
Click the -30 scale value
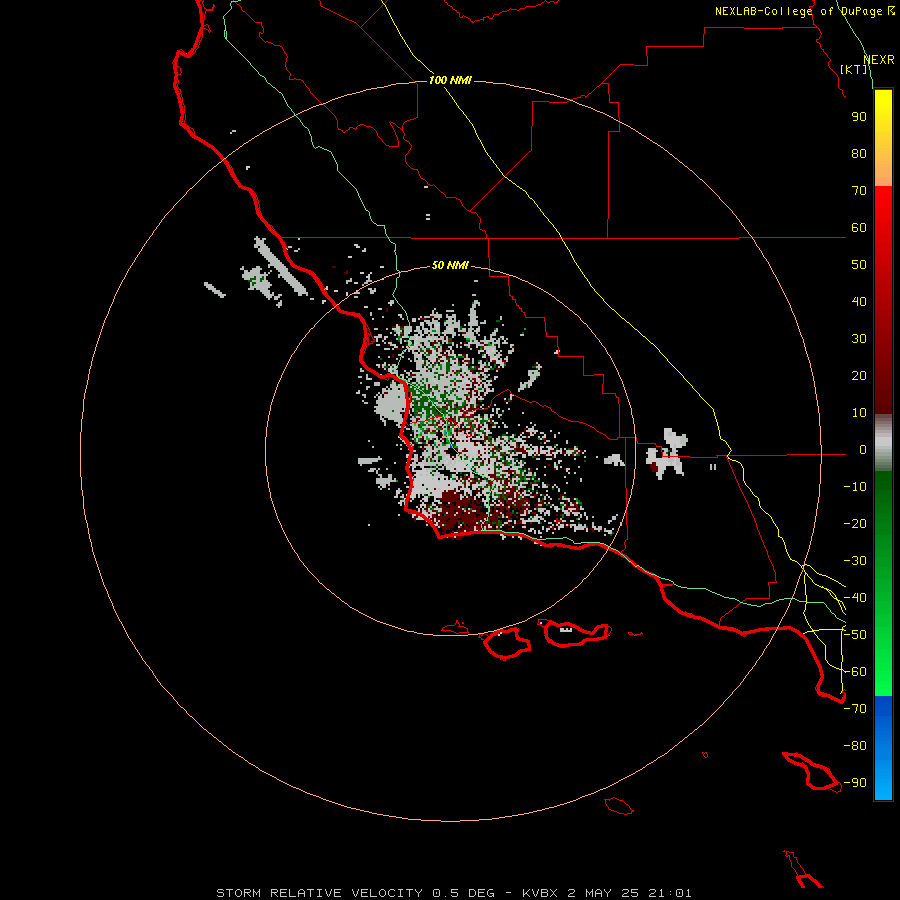855,561
